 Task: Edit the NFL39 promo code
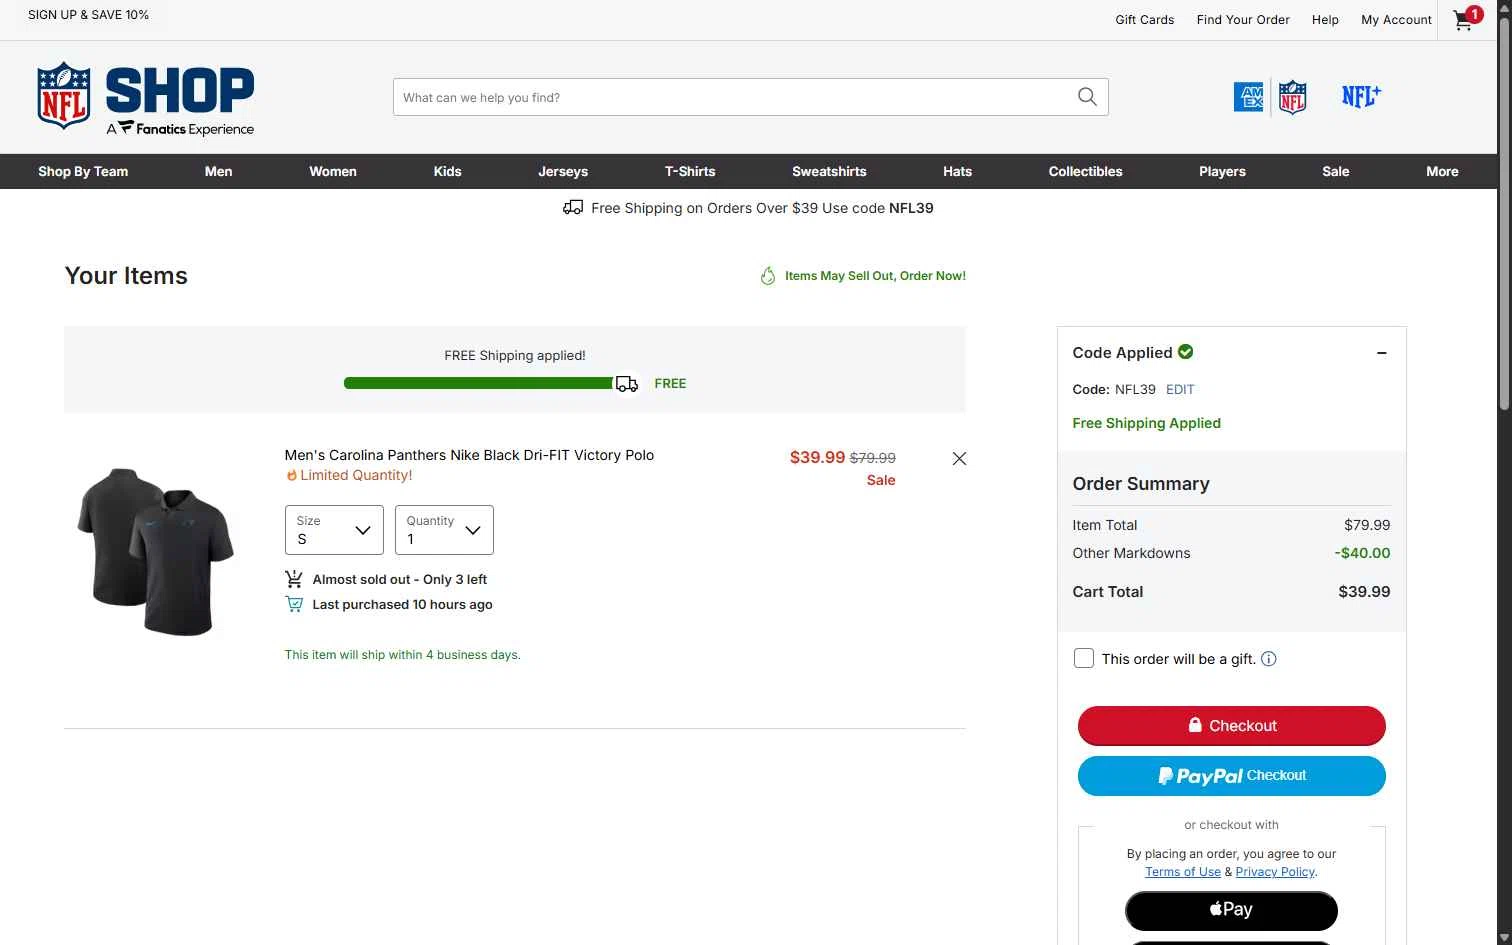(x=1180, y=390)
